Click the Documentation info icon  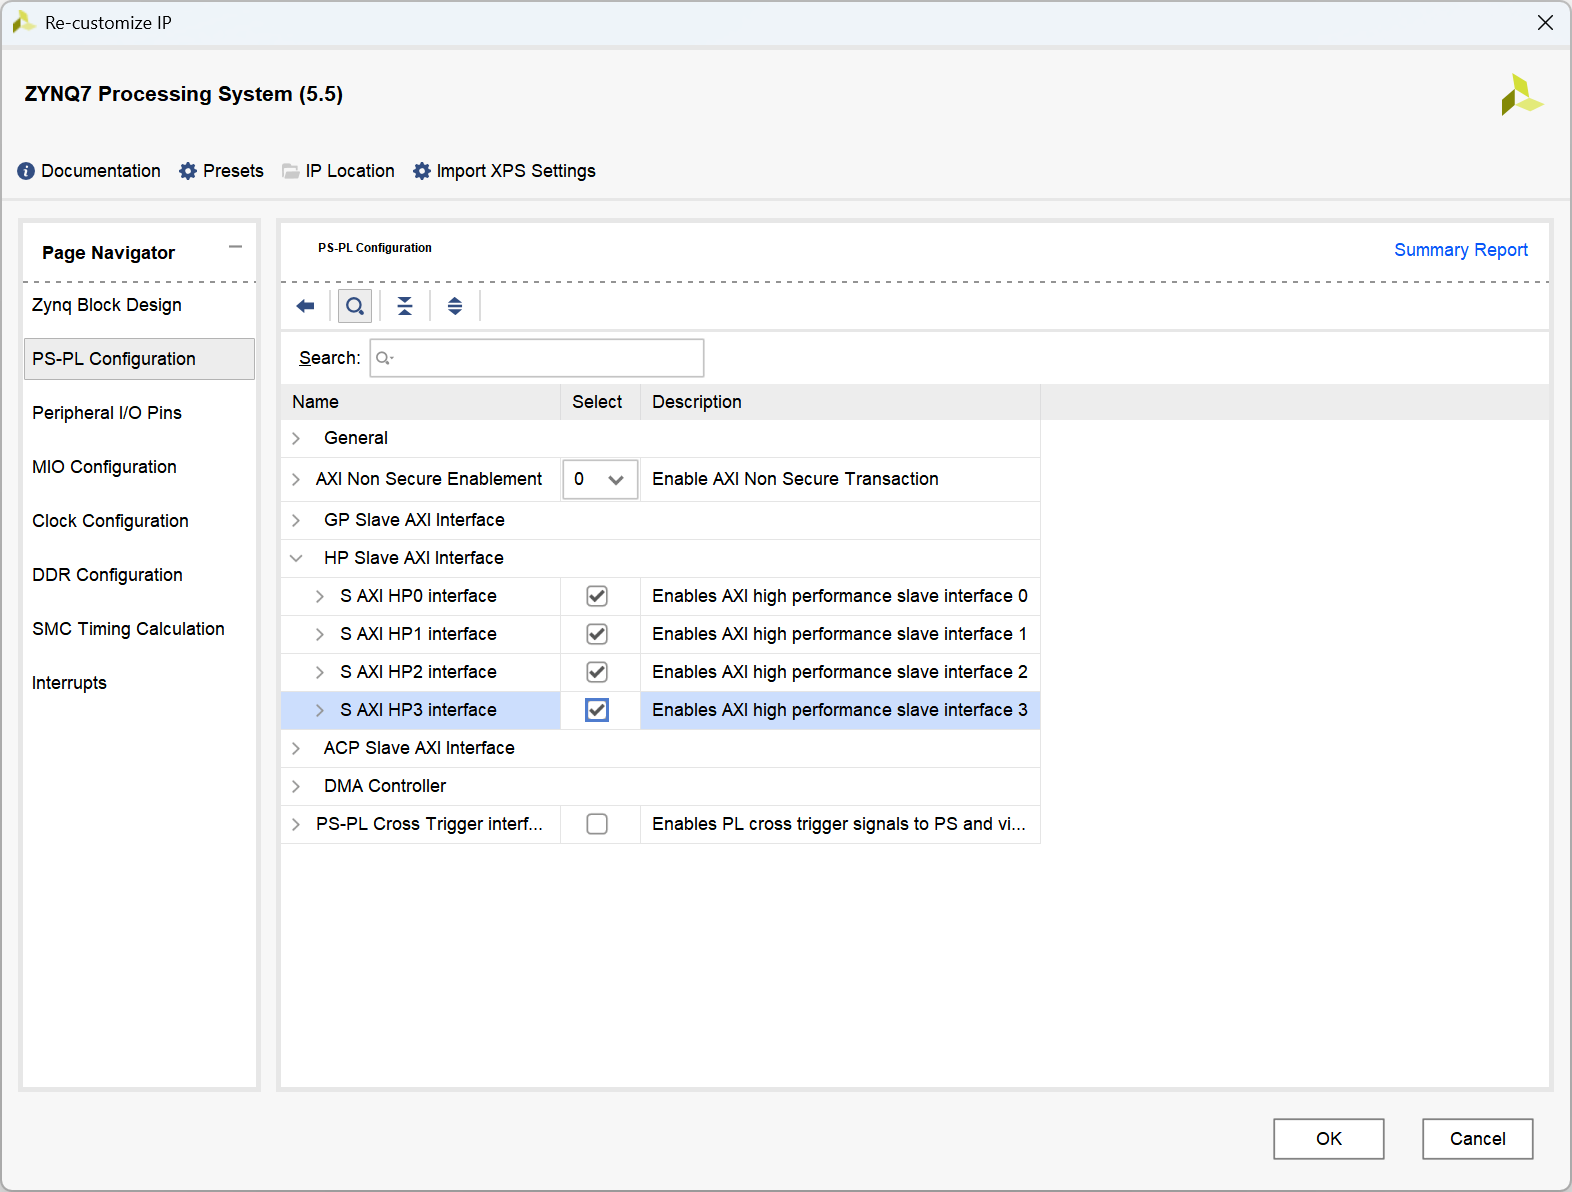[26, 171]
